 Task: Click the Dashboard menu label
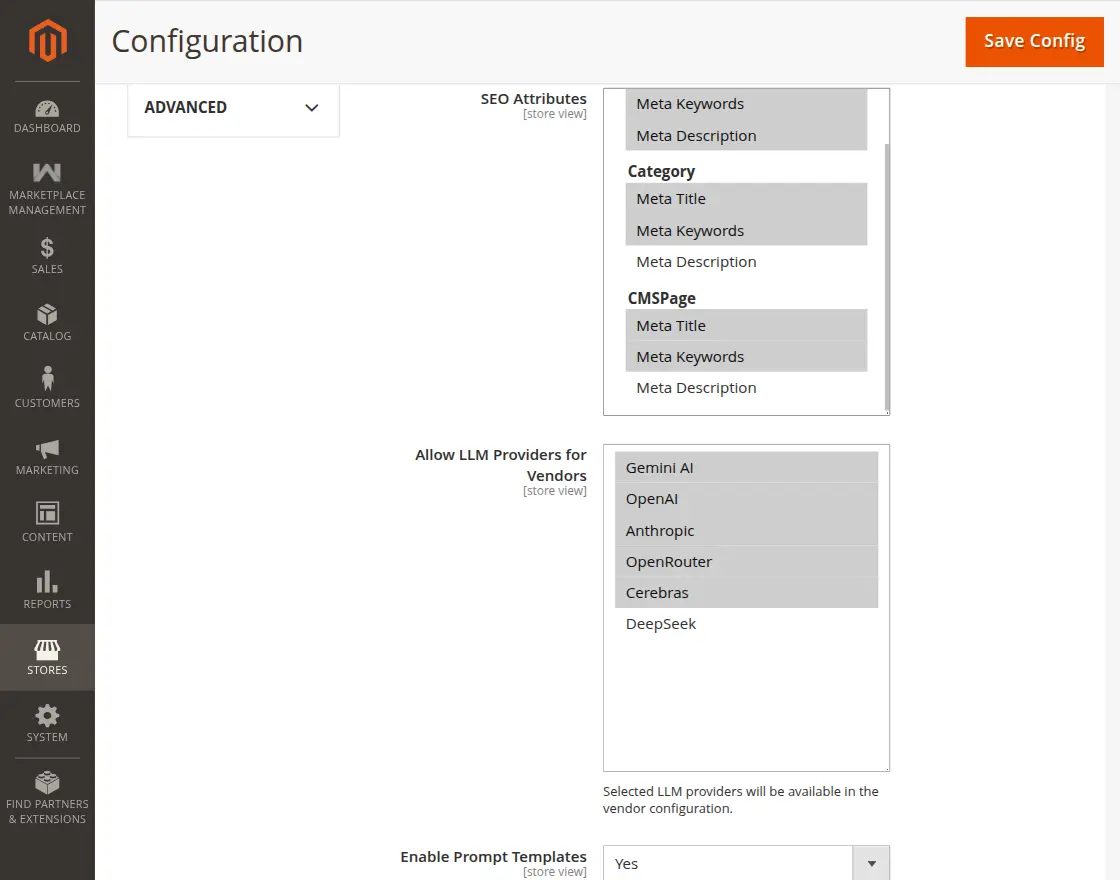click(x=47, y=128)
